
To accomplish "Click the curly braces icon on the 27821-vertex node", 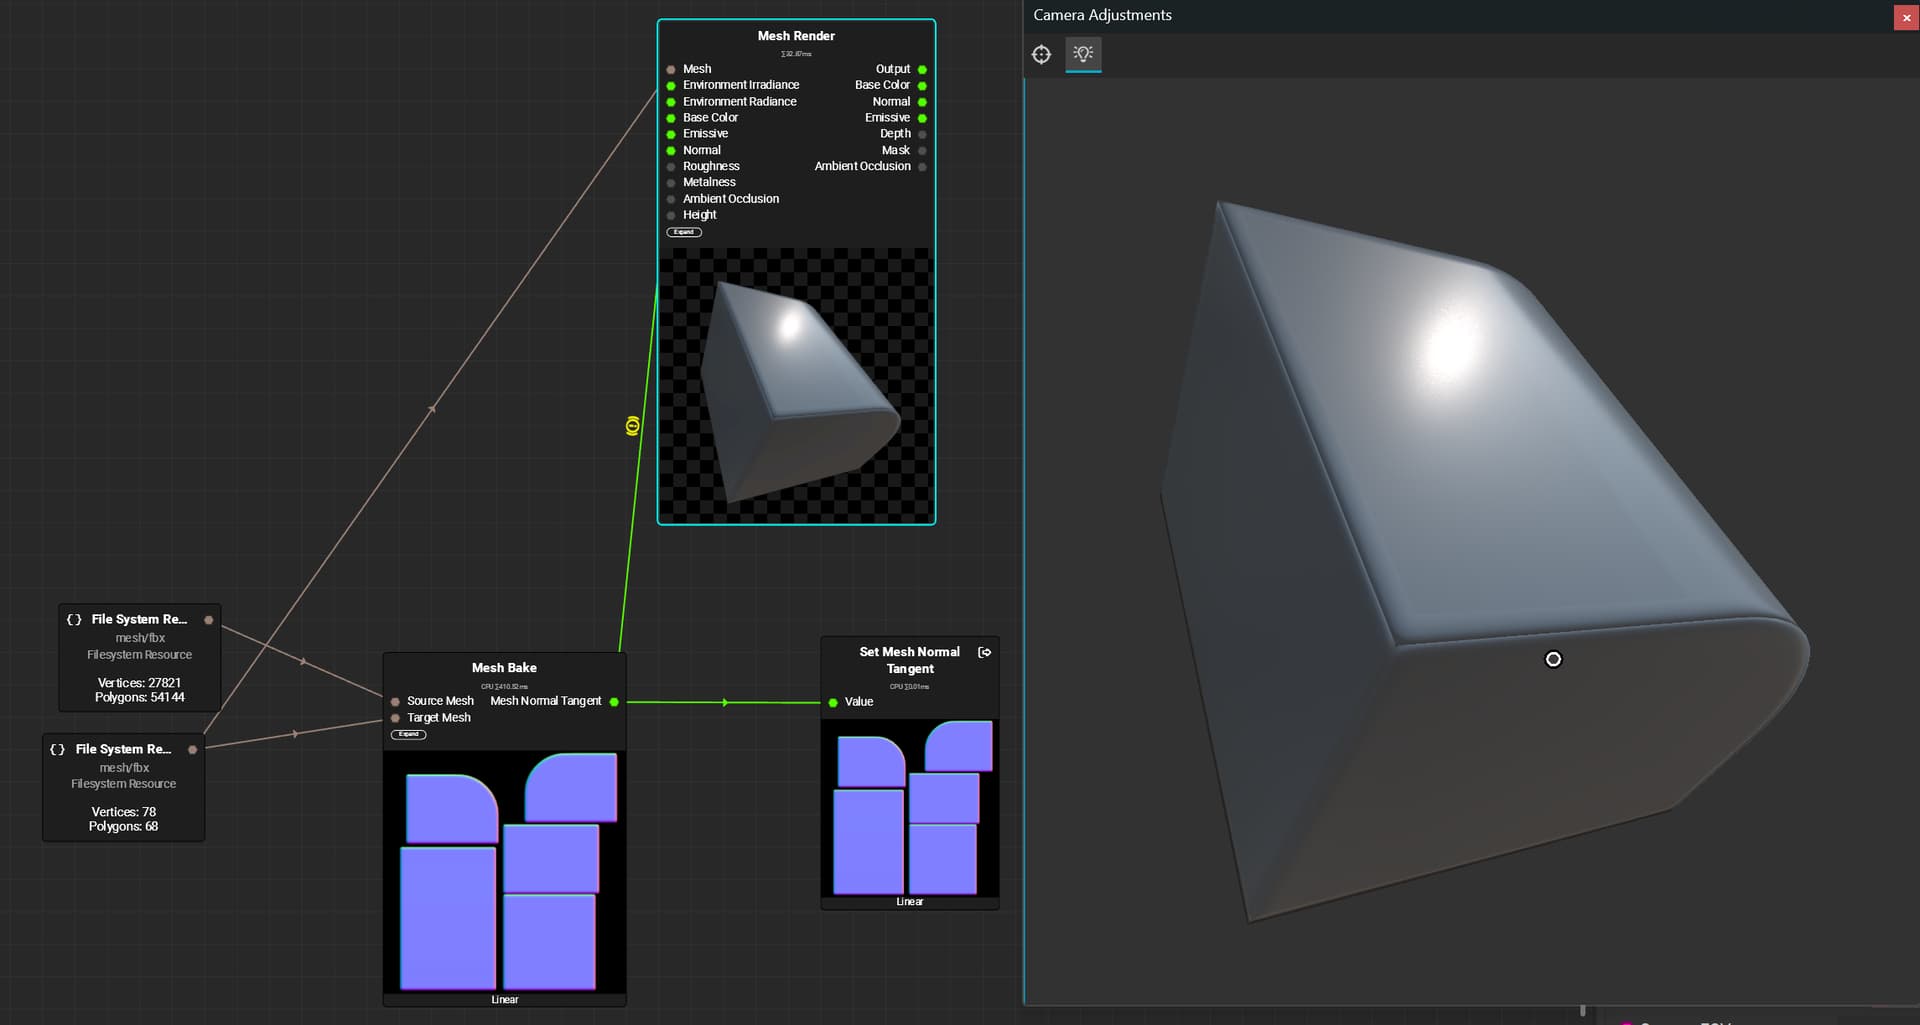I will click(74, 620).
